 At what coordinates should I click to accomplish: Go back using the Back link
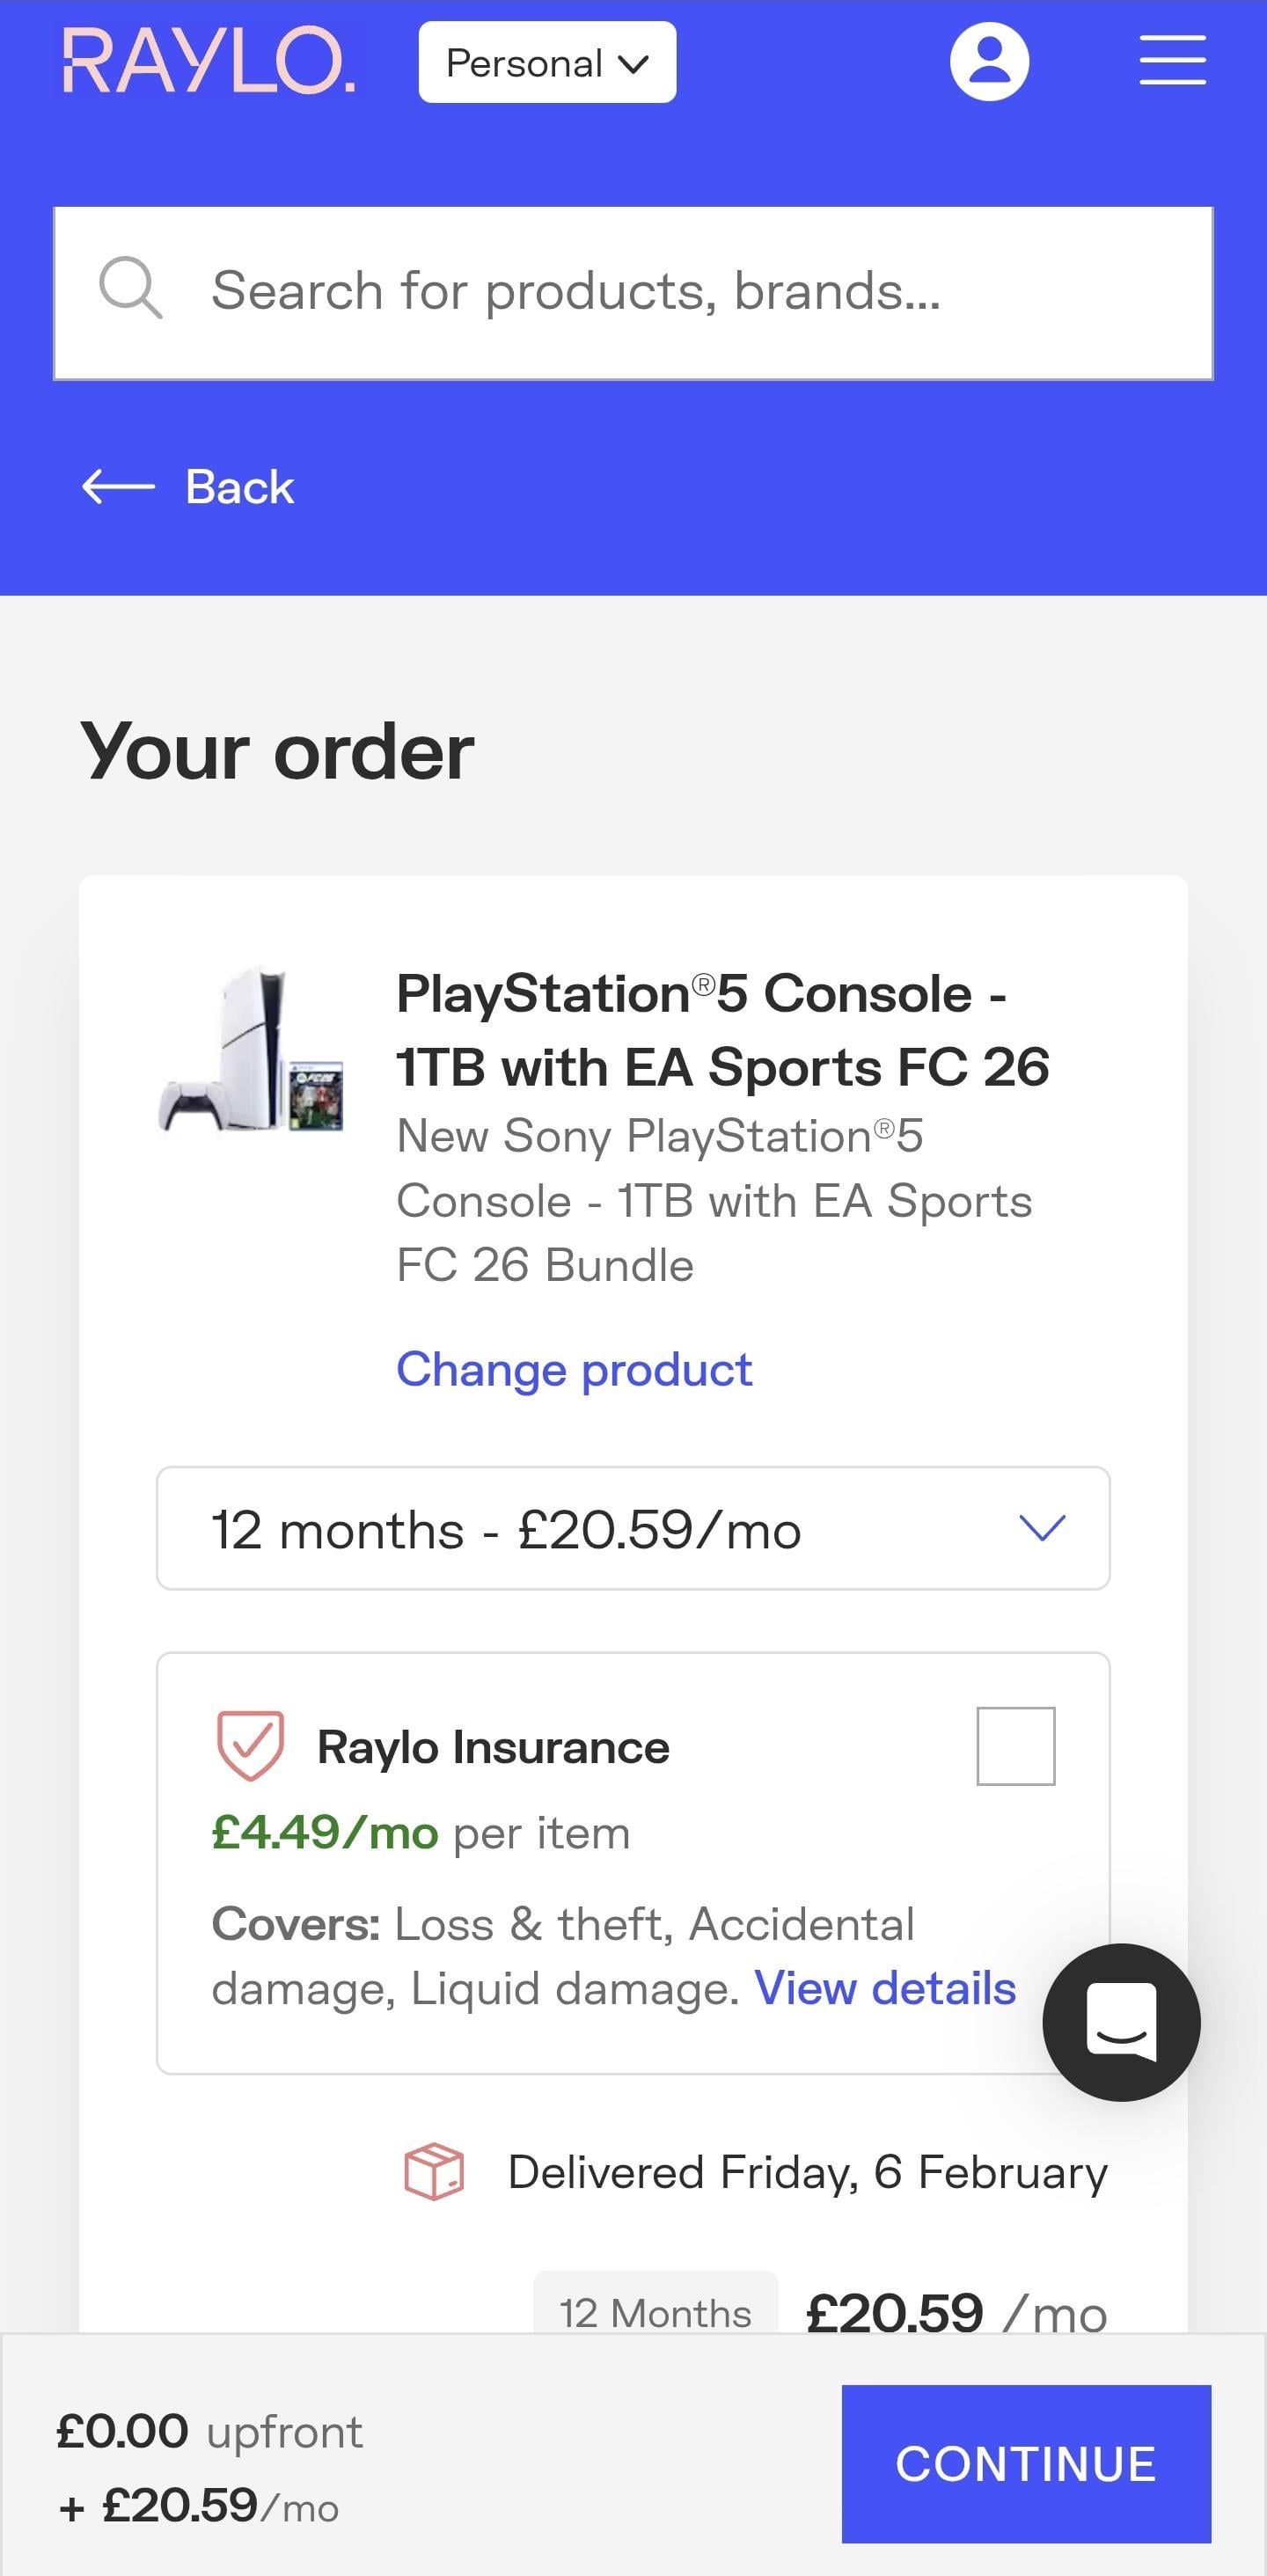(x=240, y=487)
